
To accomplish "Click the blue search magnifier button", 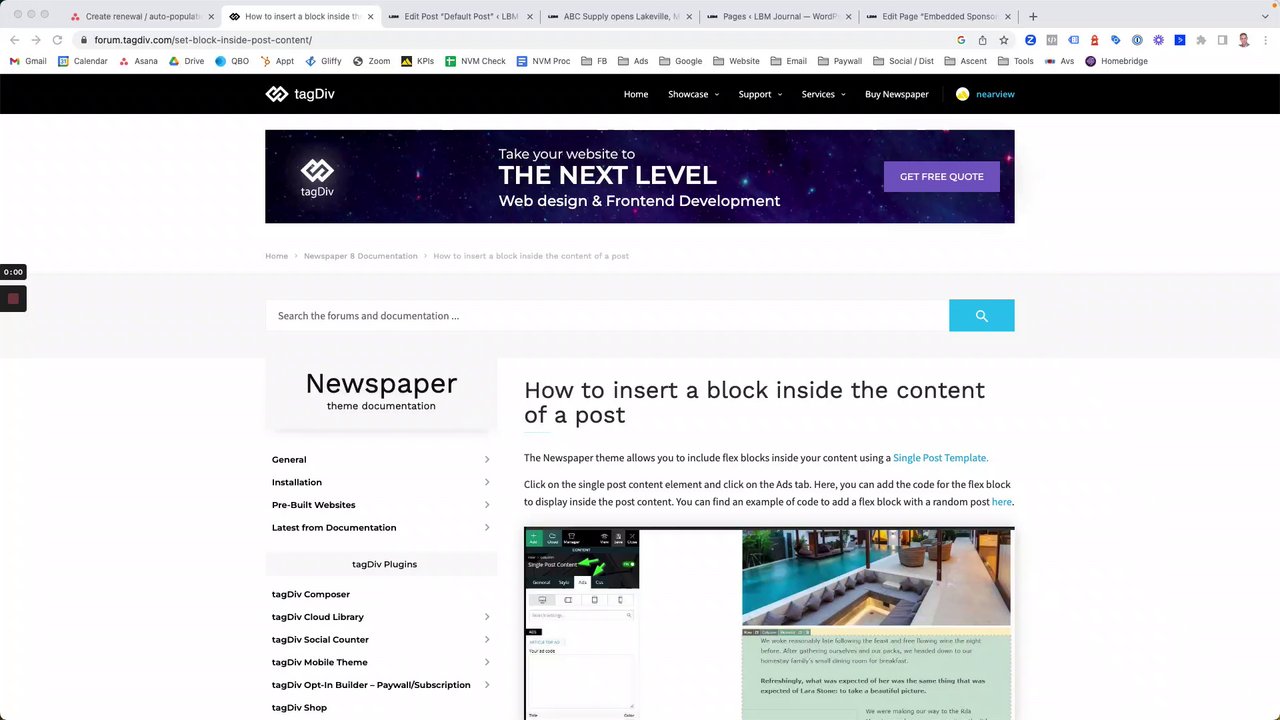I will 981,315.
